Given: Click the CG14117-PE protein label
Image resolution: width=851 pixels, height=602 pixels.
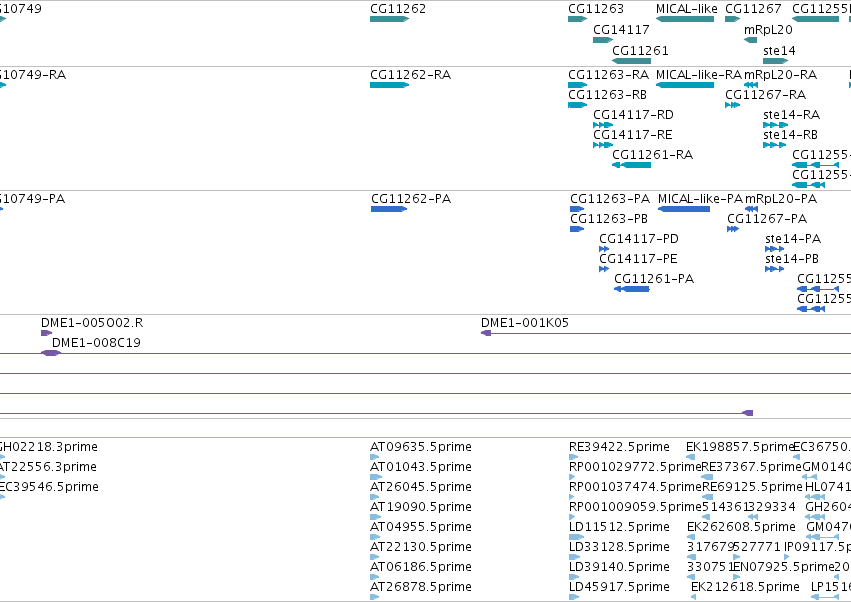Looking at the screenshot, I should [x=638, y=259].
